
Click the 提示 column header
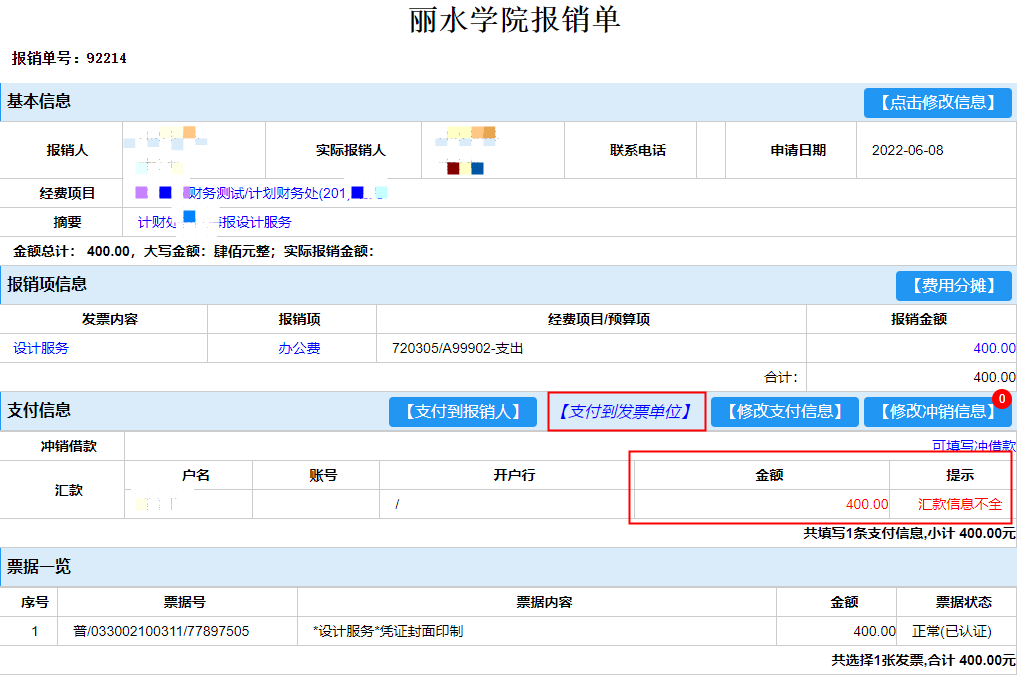[x=960, y=475]
